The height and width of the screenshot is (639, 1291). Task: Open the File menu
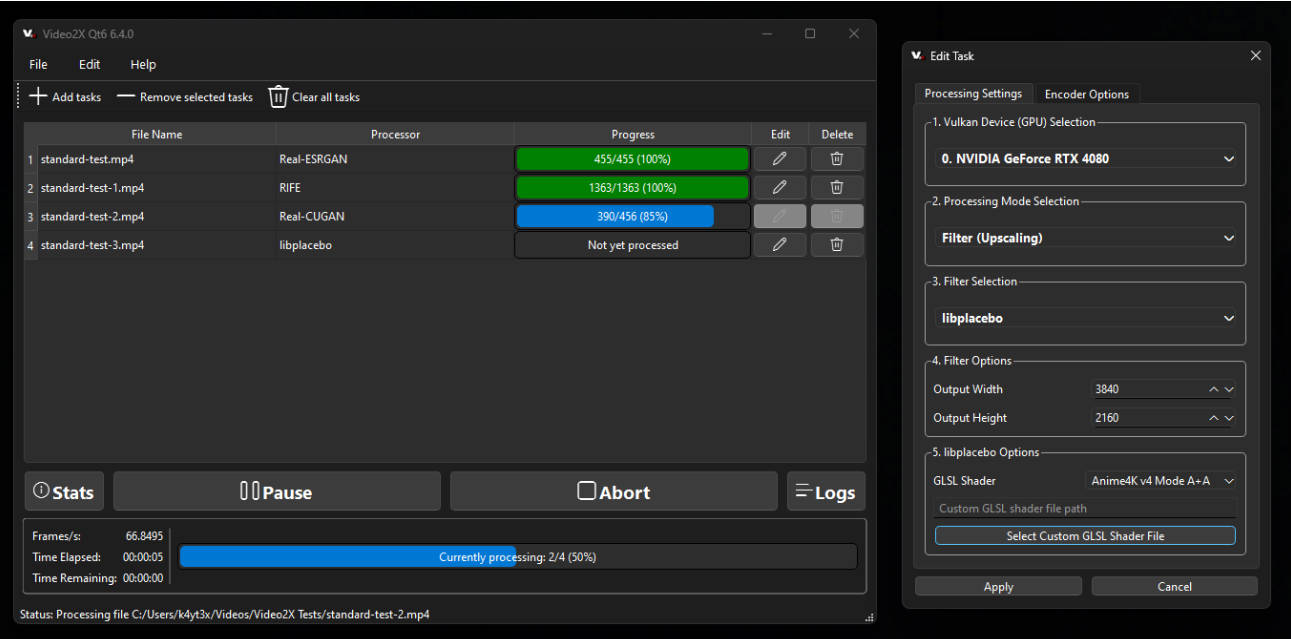(x=38, y=64)
